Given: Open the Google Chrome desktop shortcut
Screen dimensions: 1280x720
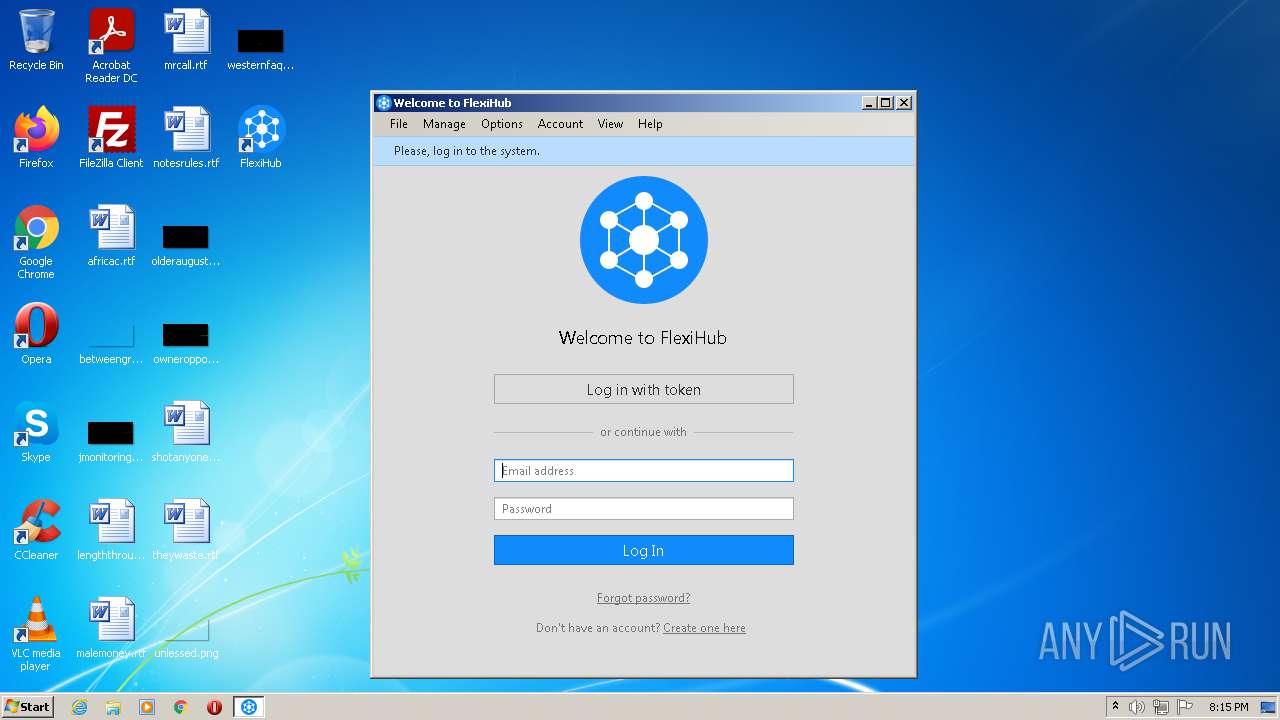Looking at the screenshot, I should click(36, 242).
